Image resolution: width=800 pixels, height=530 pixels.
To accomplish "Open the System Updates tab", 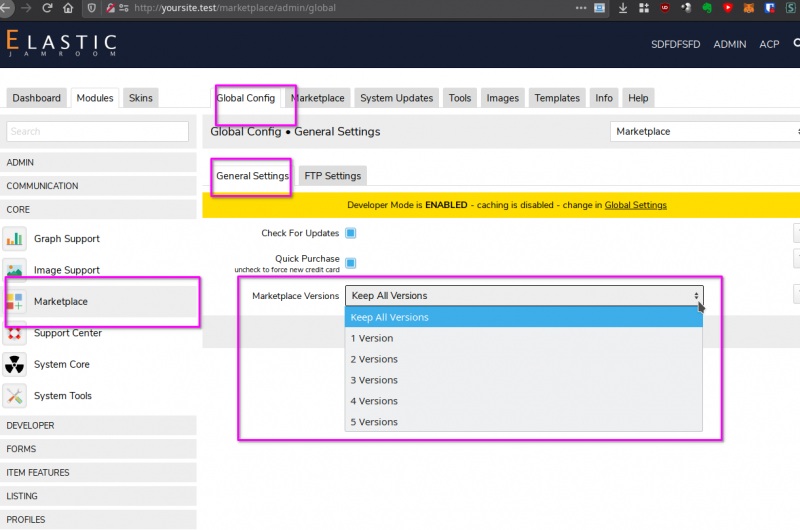I will (397, 98).
